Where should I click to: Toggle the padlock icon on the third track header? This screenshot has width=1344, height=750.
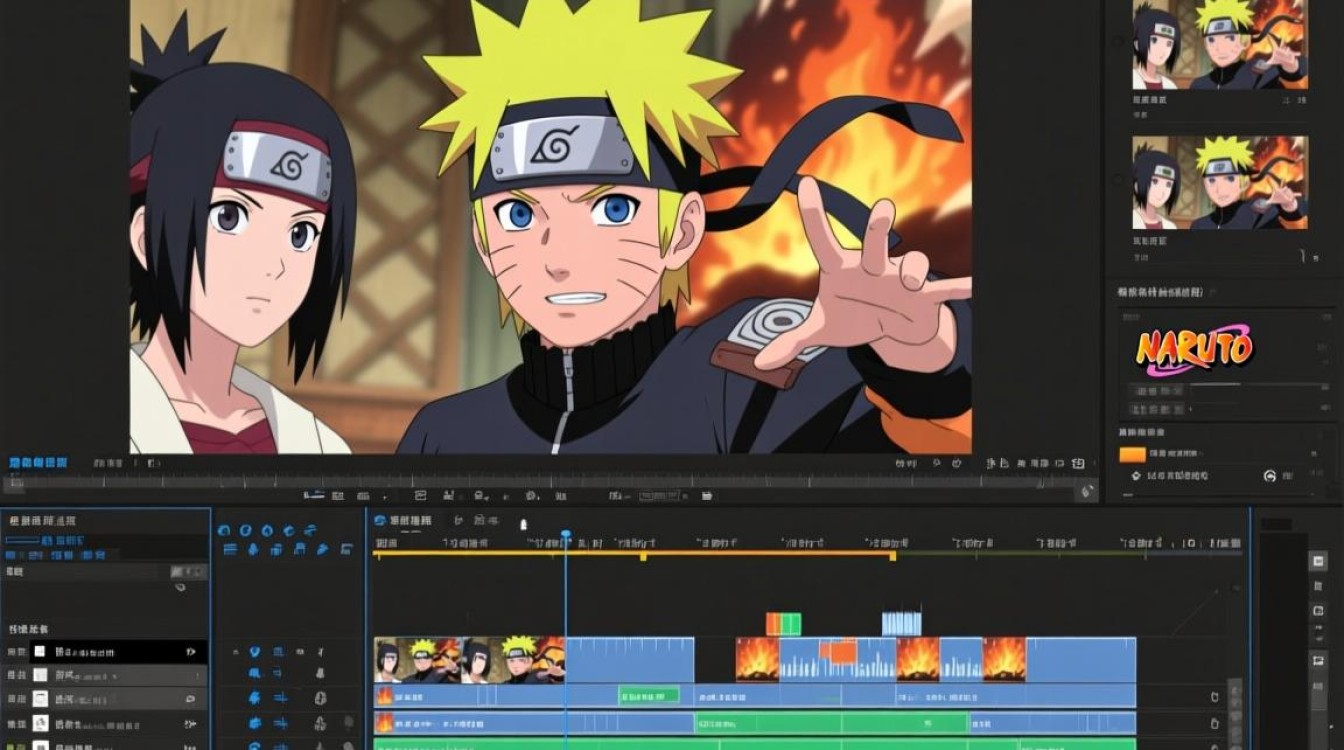320,698
